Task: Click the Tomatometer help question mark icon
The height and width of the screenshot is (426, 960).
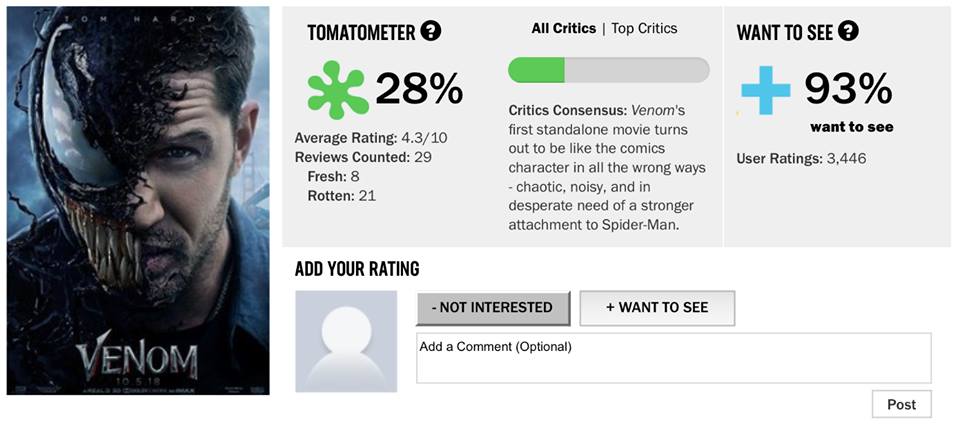Action: [431, 31]
